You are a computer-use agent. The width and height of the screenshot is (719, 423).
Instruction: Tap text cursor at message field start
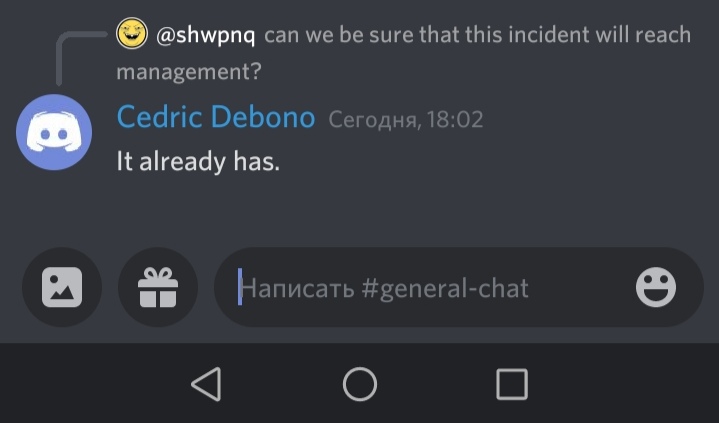pos(240,287)
